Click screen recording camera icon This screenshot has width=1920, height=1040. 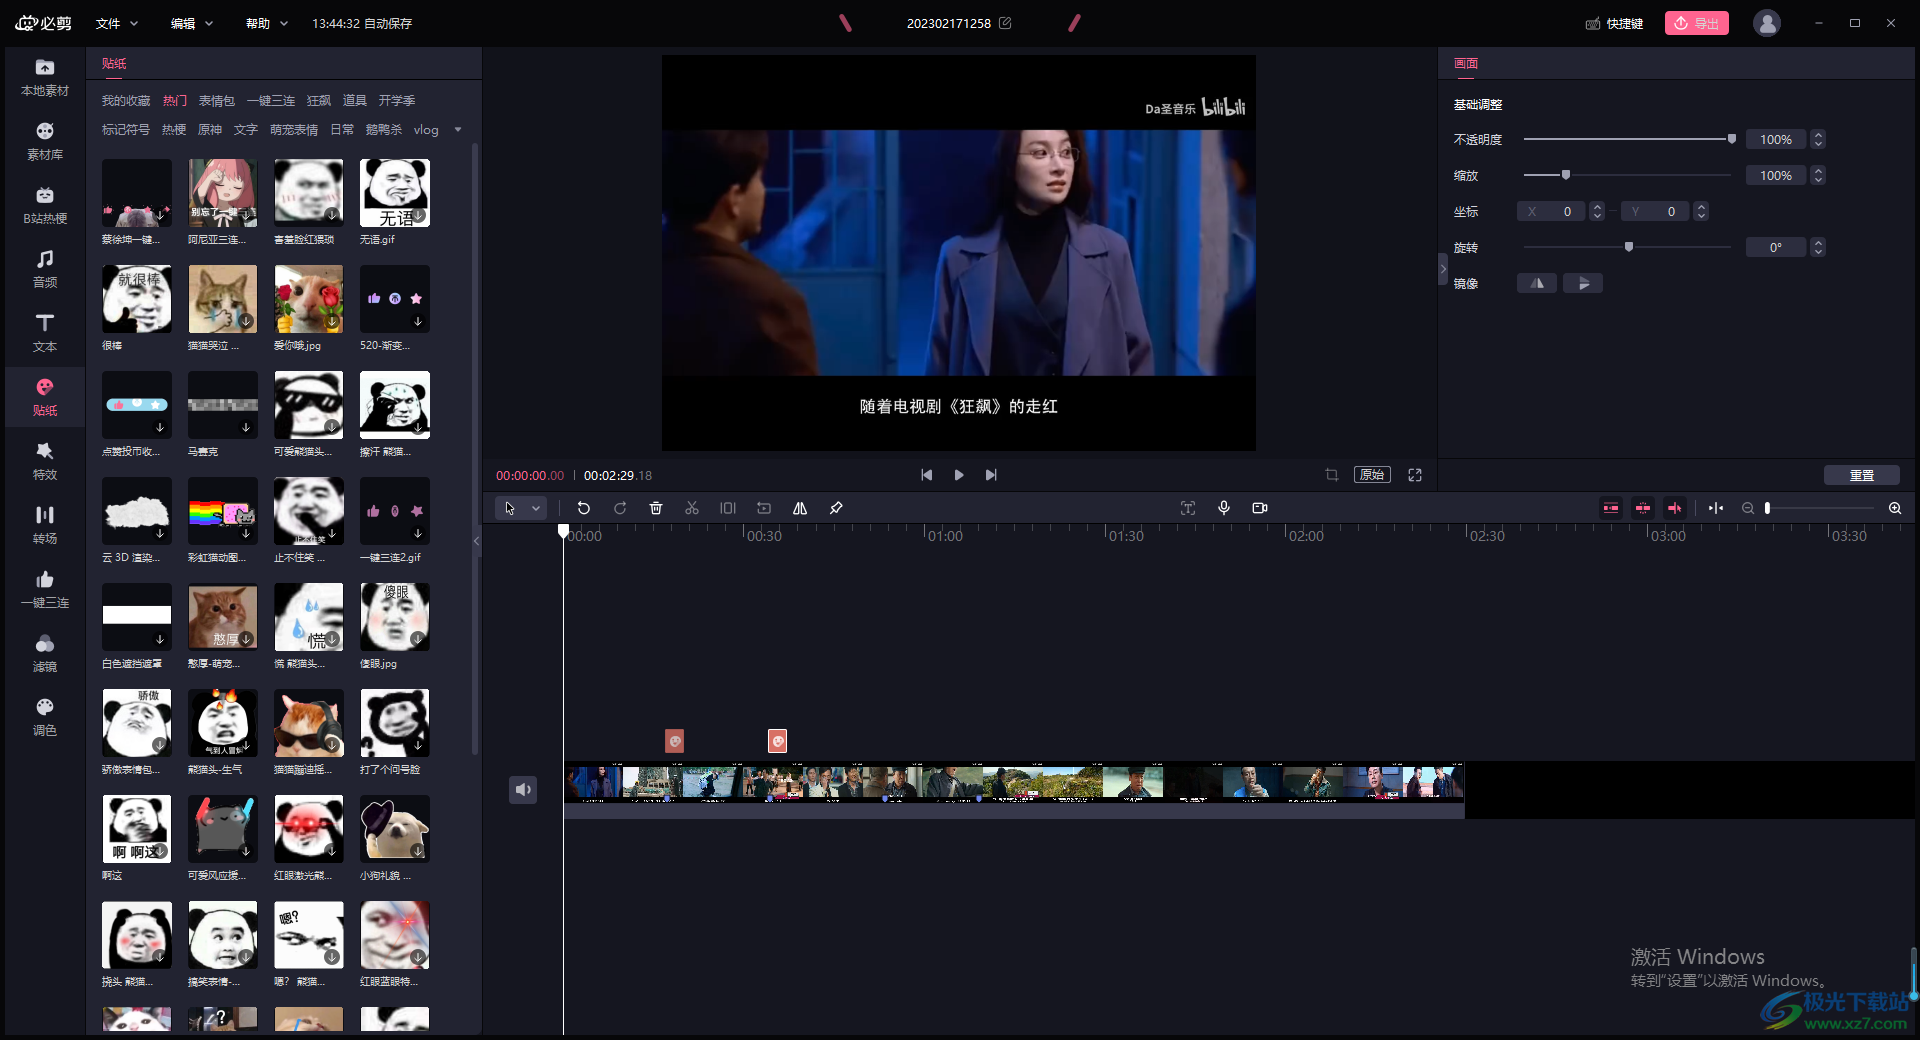[1260, 508]
